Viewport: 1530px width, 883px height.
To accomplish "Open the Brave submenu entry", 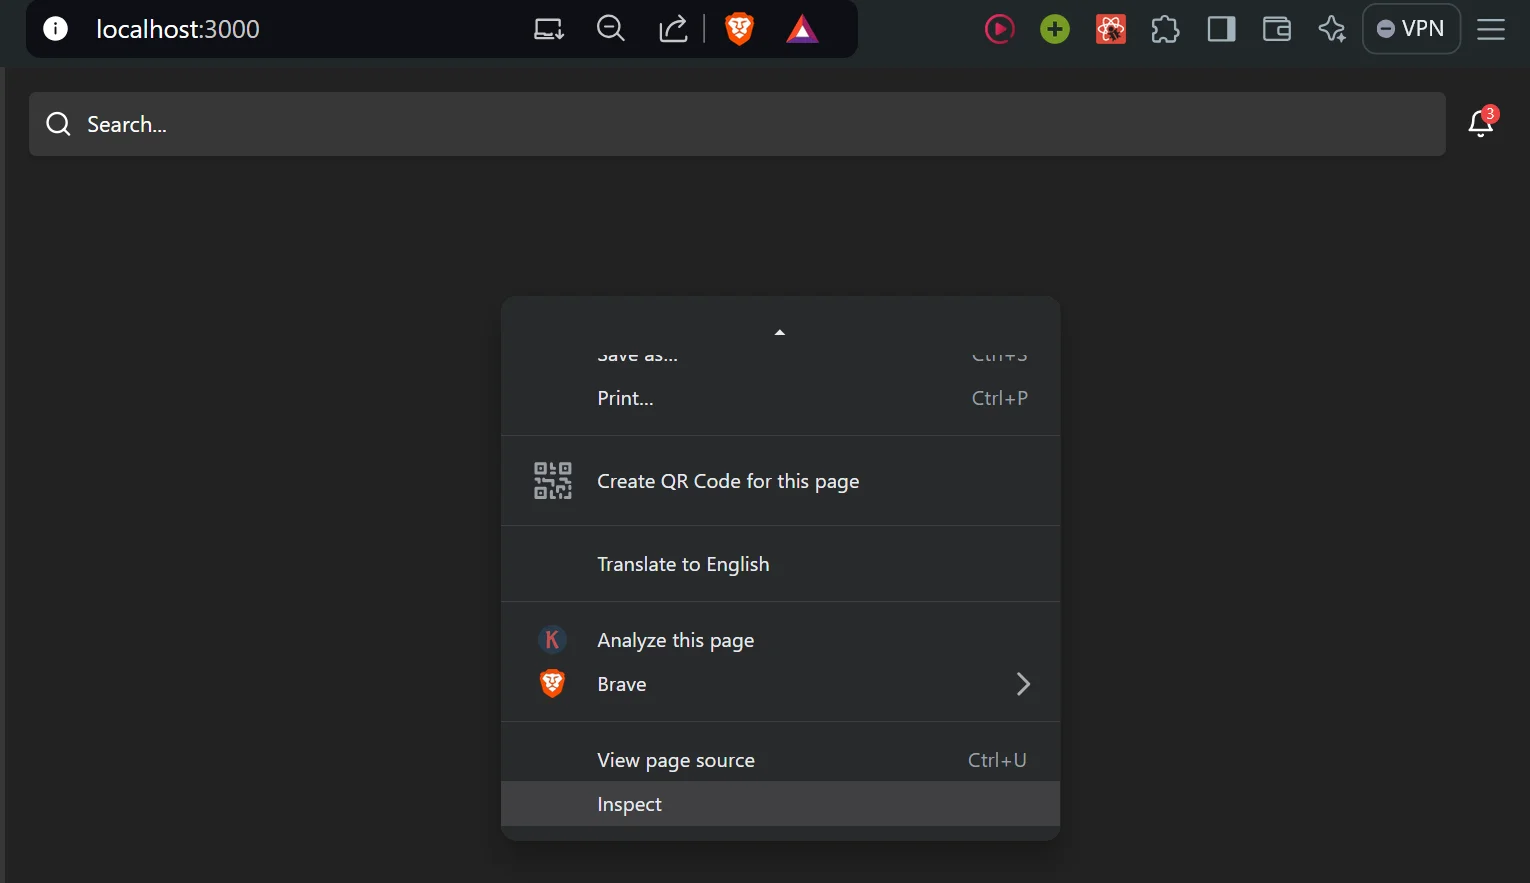I will click(x=780, y=684).
